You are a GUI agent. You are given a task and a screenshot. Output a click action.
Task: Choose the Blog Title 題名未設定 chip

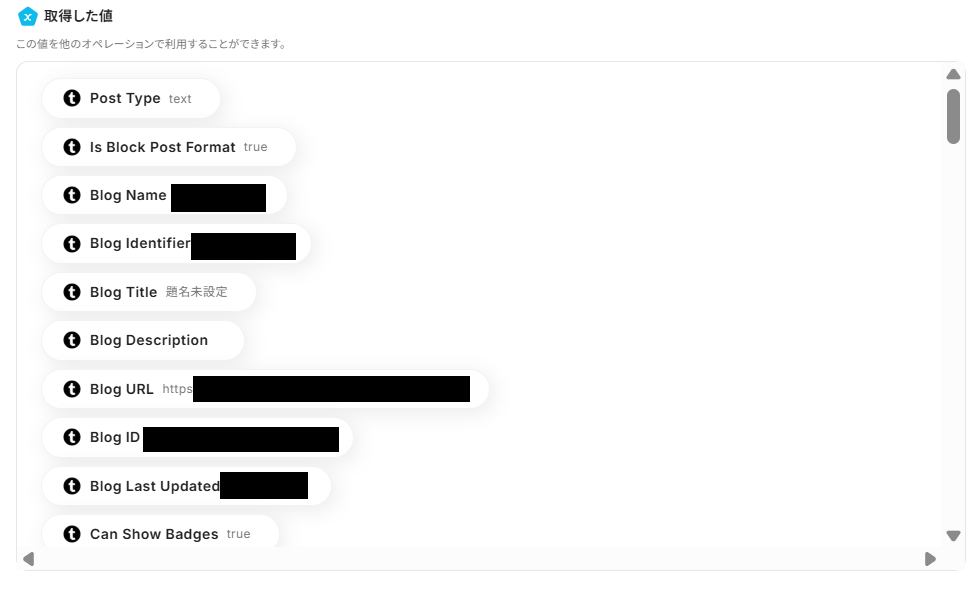[149, 292]
